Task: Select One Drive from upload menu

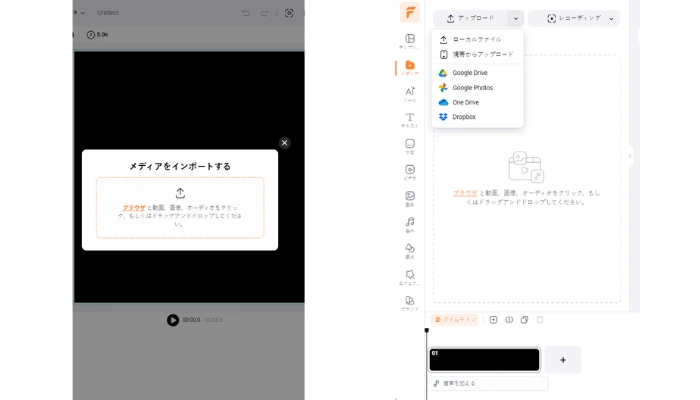Action: pyautogui.click(x=477, y=102)
